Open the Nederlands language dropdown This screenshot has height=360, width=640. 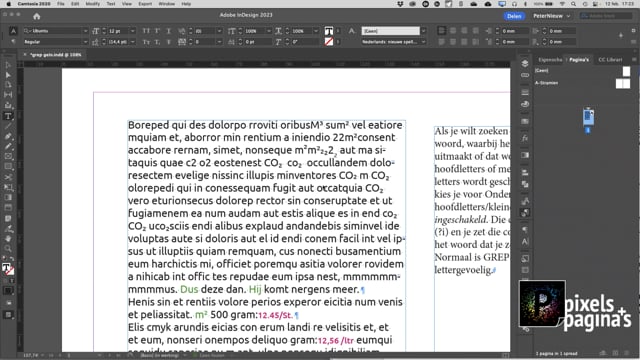[x=423, y=42]
